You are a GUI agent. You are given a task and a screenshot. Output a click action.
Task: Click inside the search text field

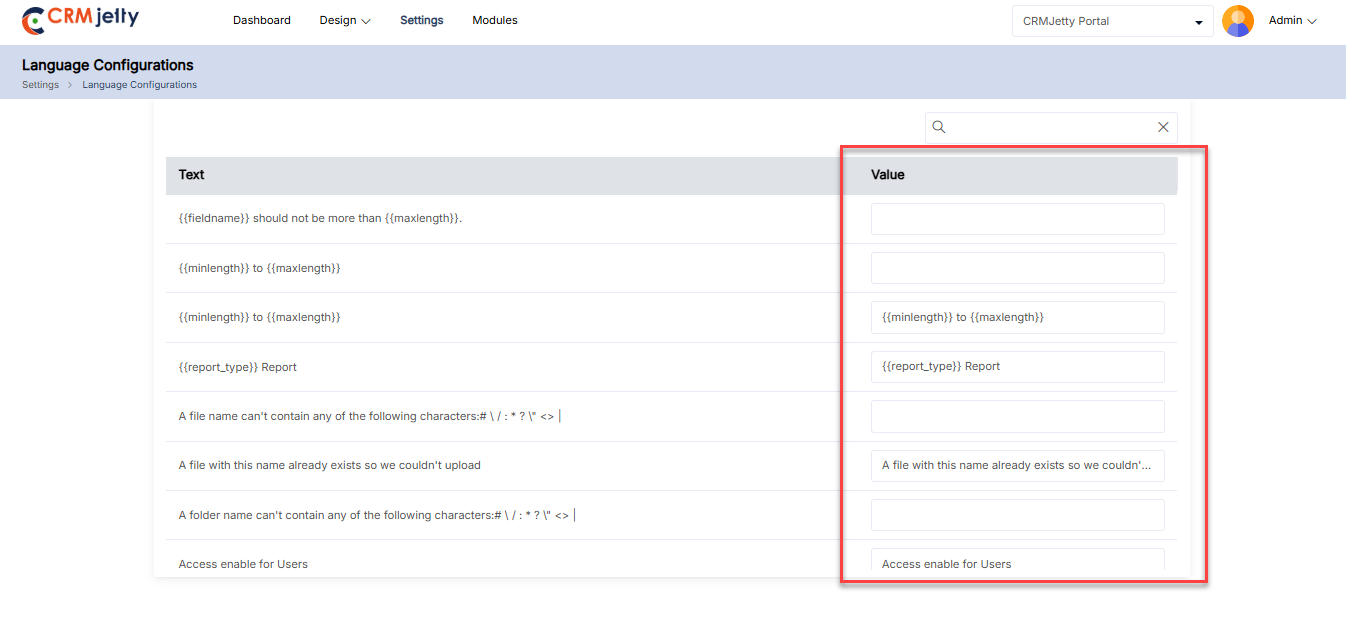(1050, 127)
